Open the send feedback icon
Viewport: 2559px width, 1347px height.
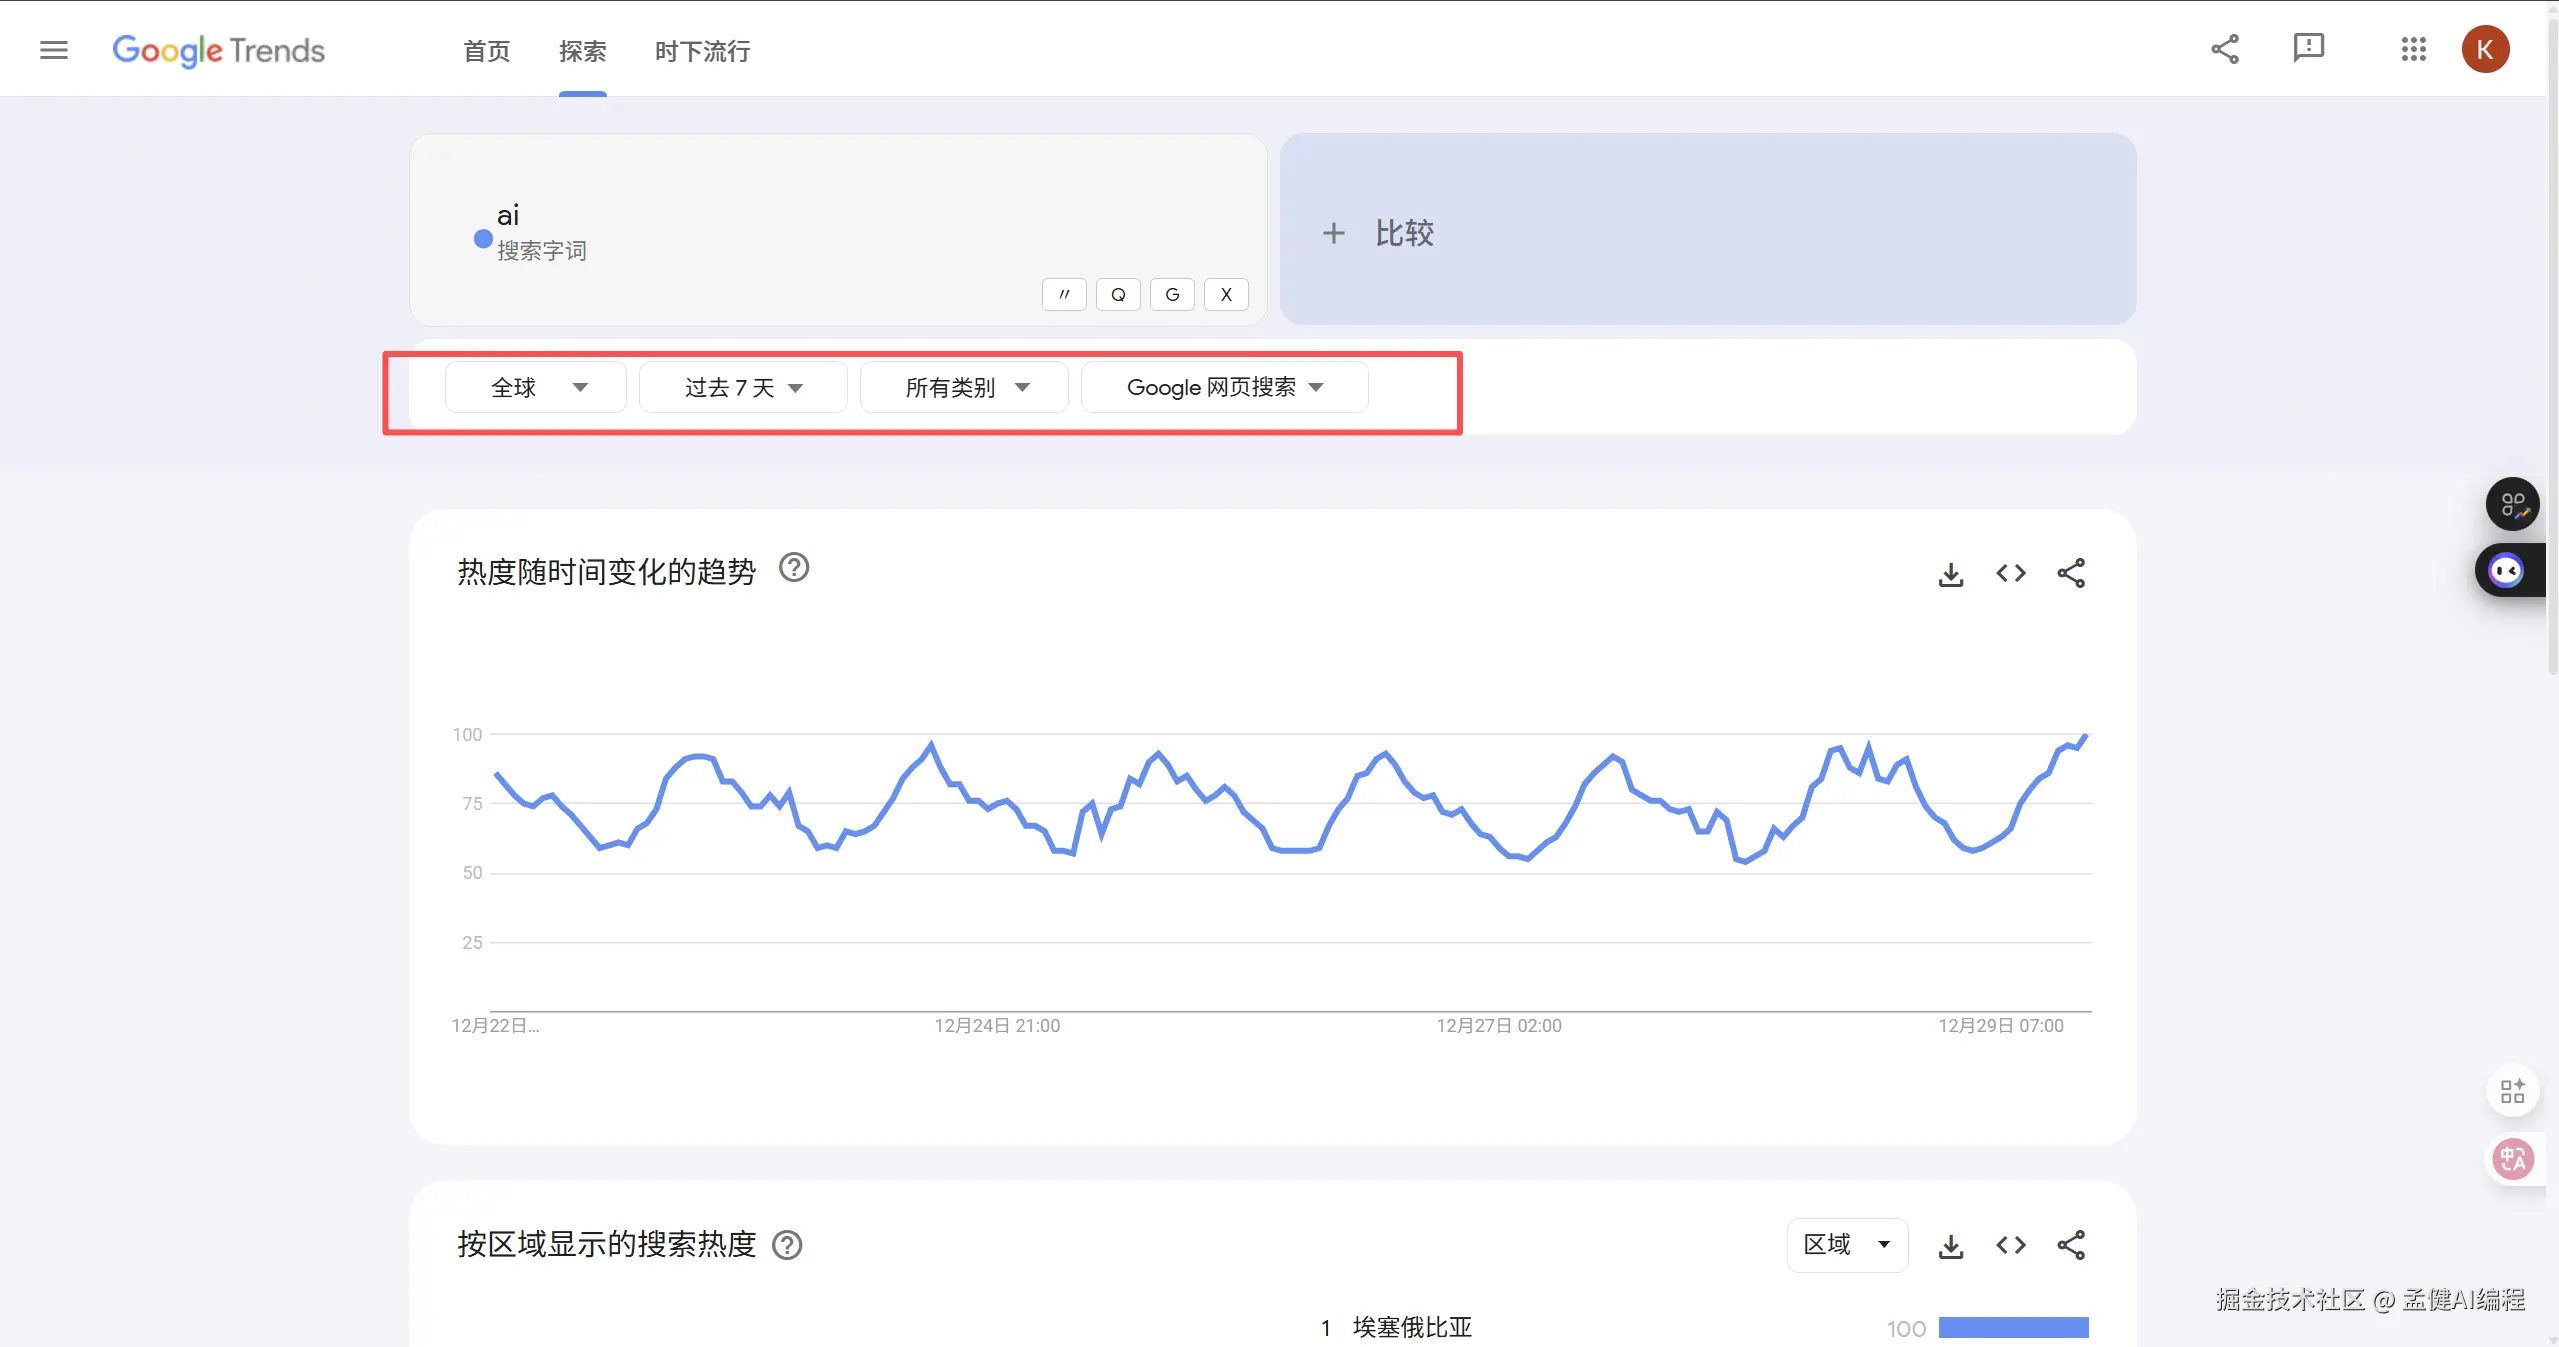click(2308, 48)
